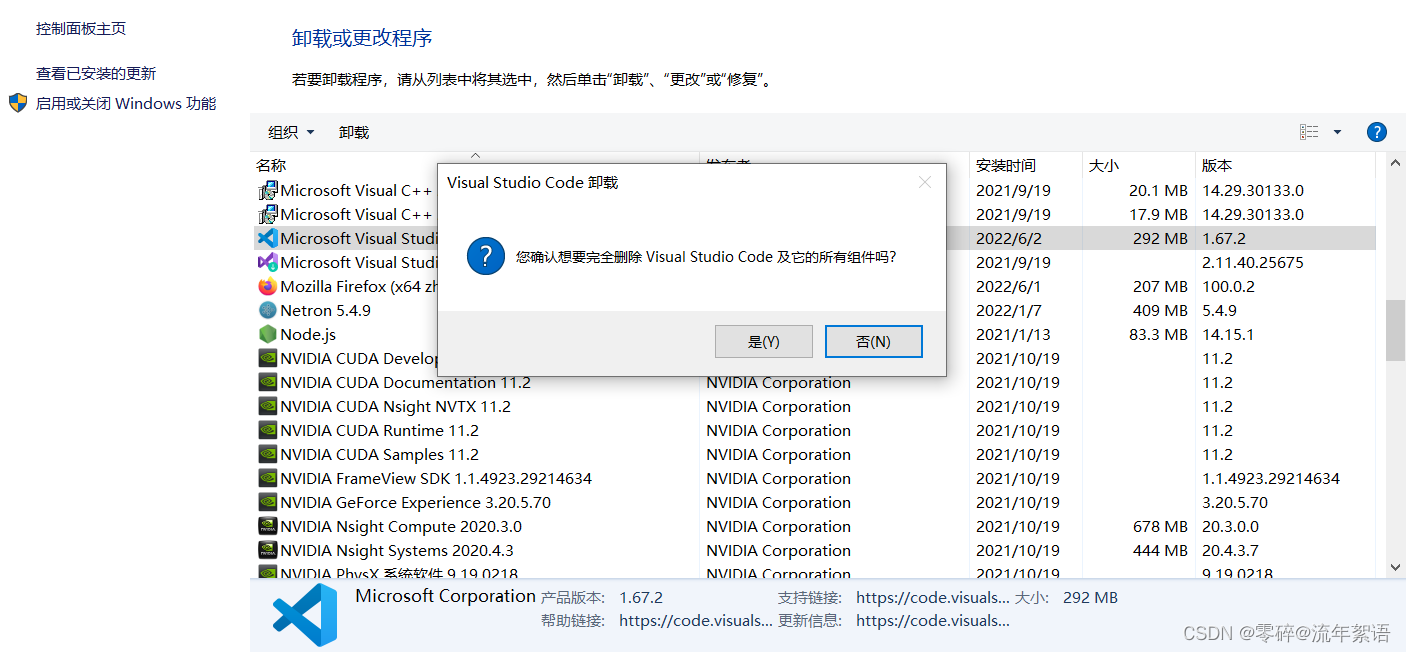
Task: Click the 卸载 toolbar button
Action: pyautogui.click(x=354, y=132)
